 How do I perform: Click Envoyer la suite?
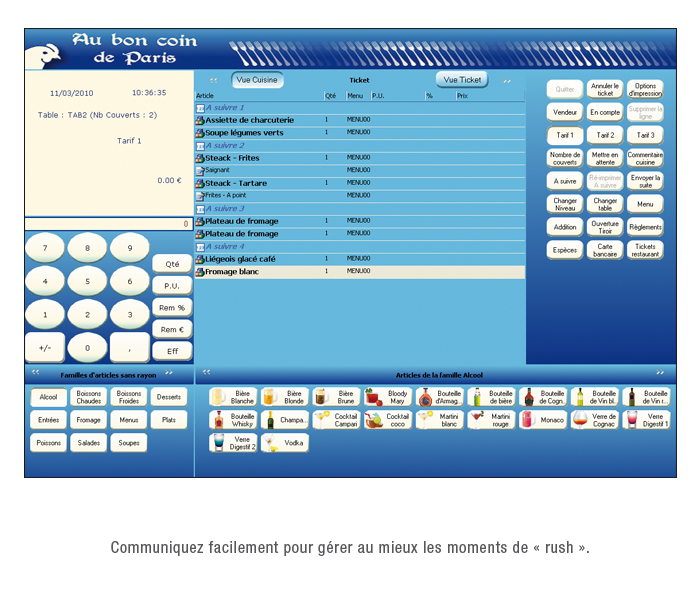[x=645, y=181]
